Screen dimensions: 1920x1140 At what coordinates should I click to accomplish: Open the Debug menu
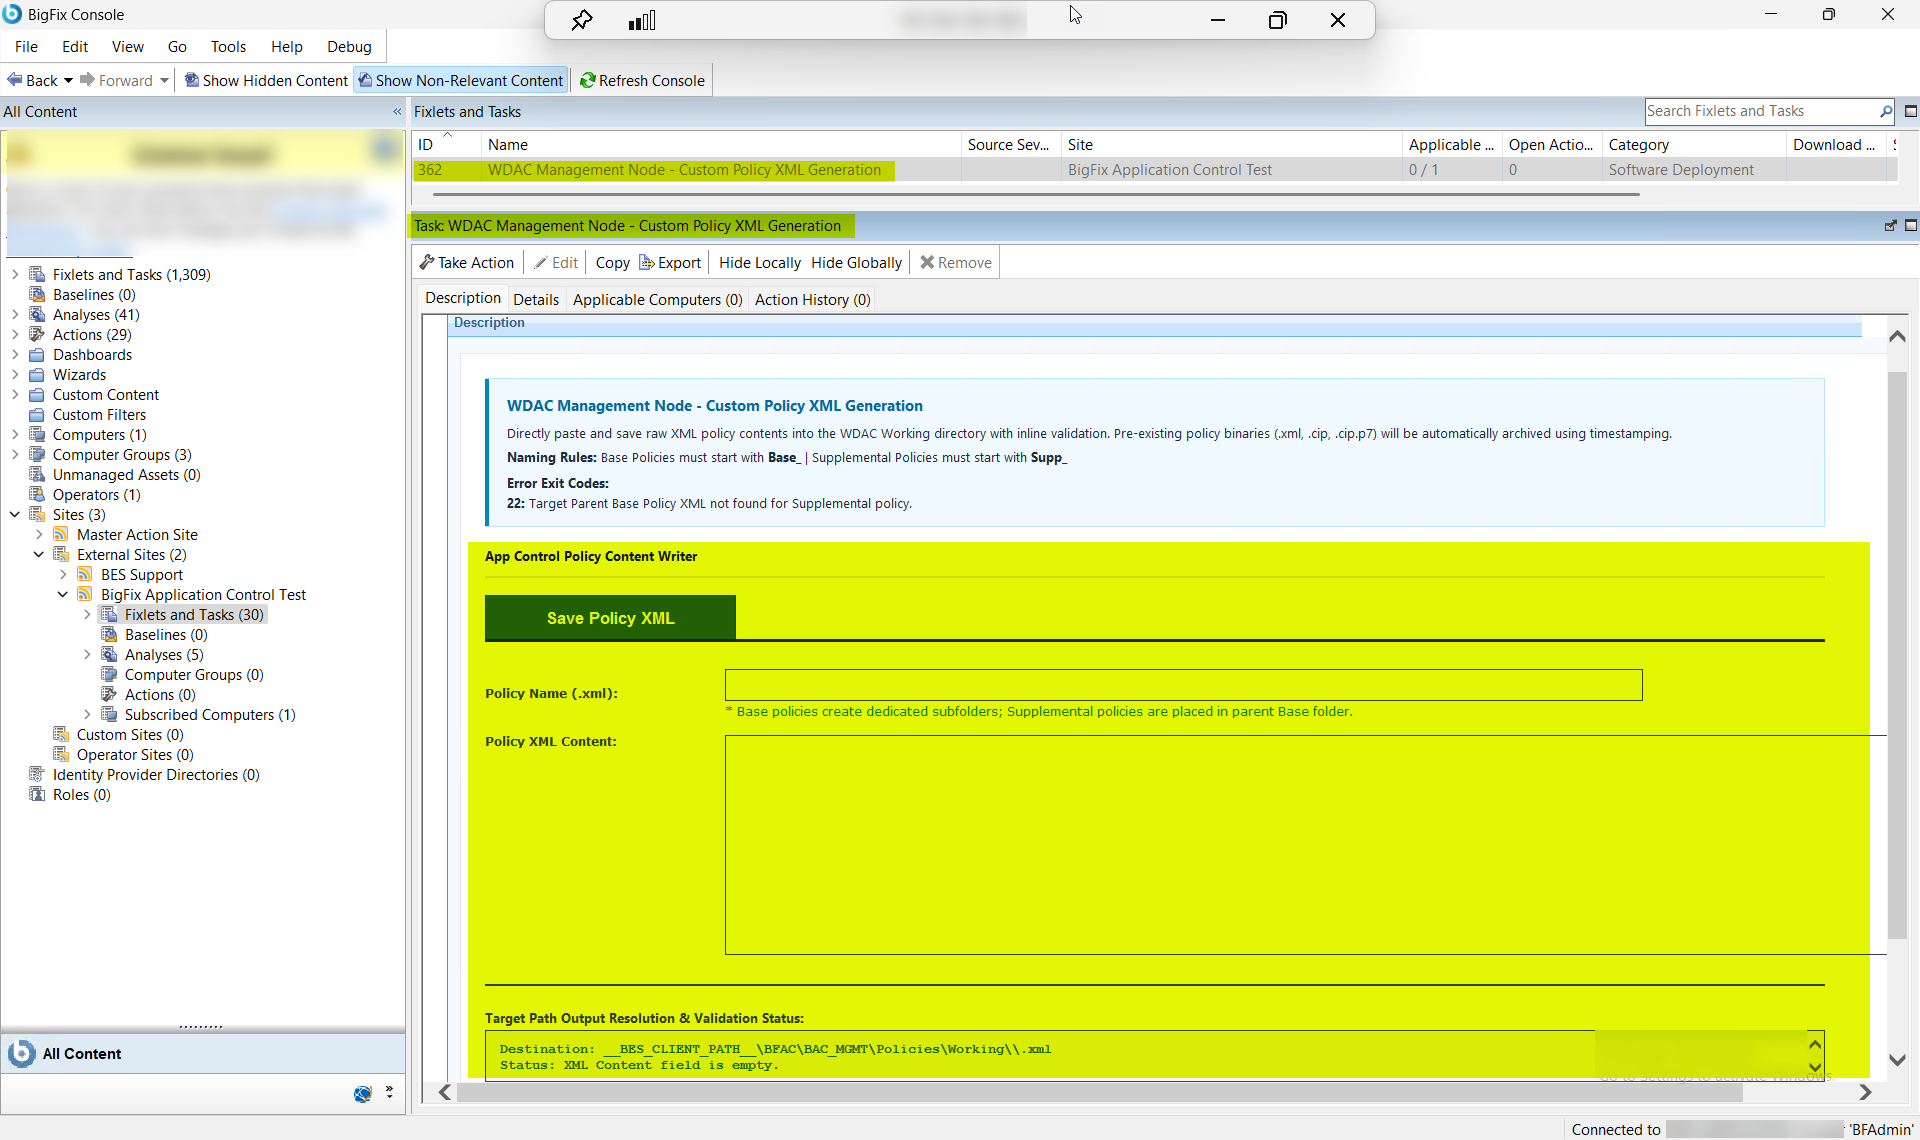pyautogui.click(x=349, y=46)
